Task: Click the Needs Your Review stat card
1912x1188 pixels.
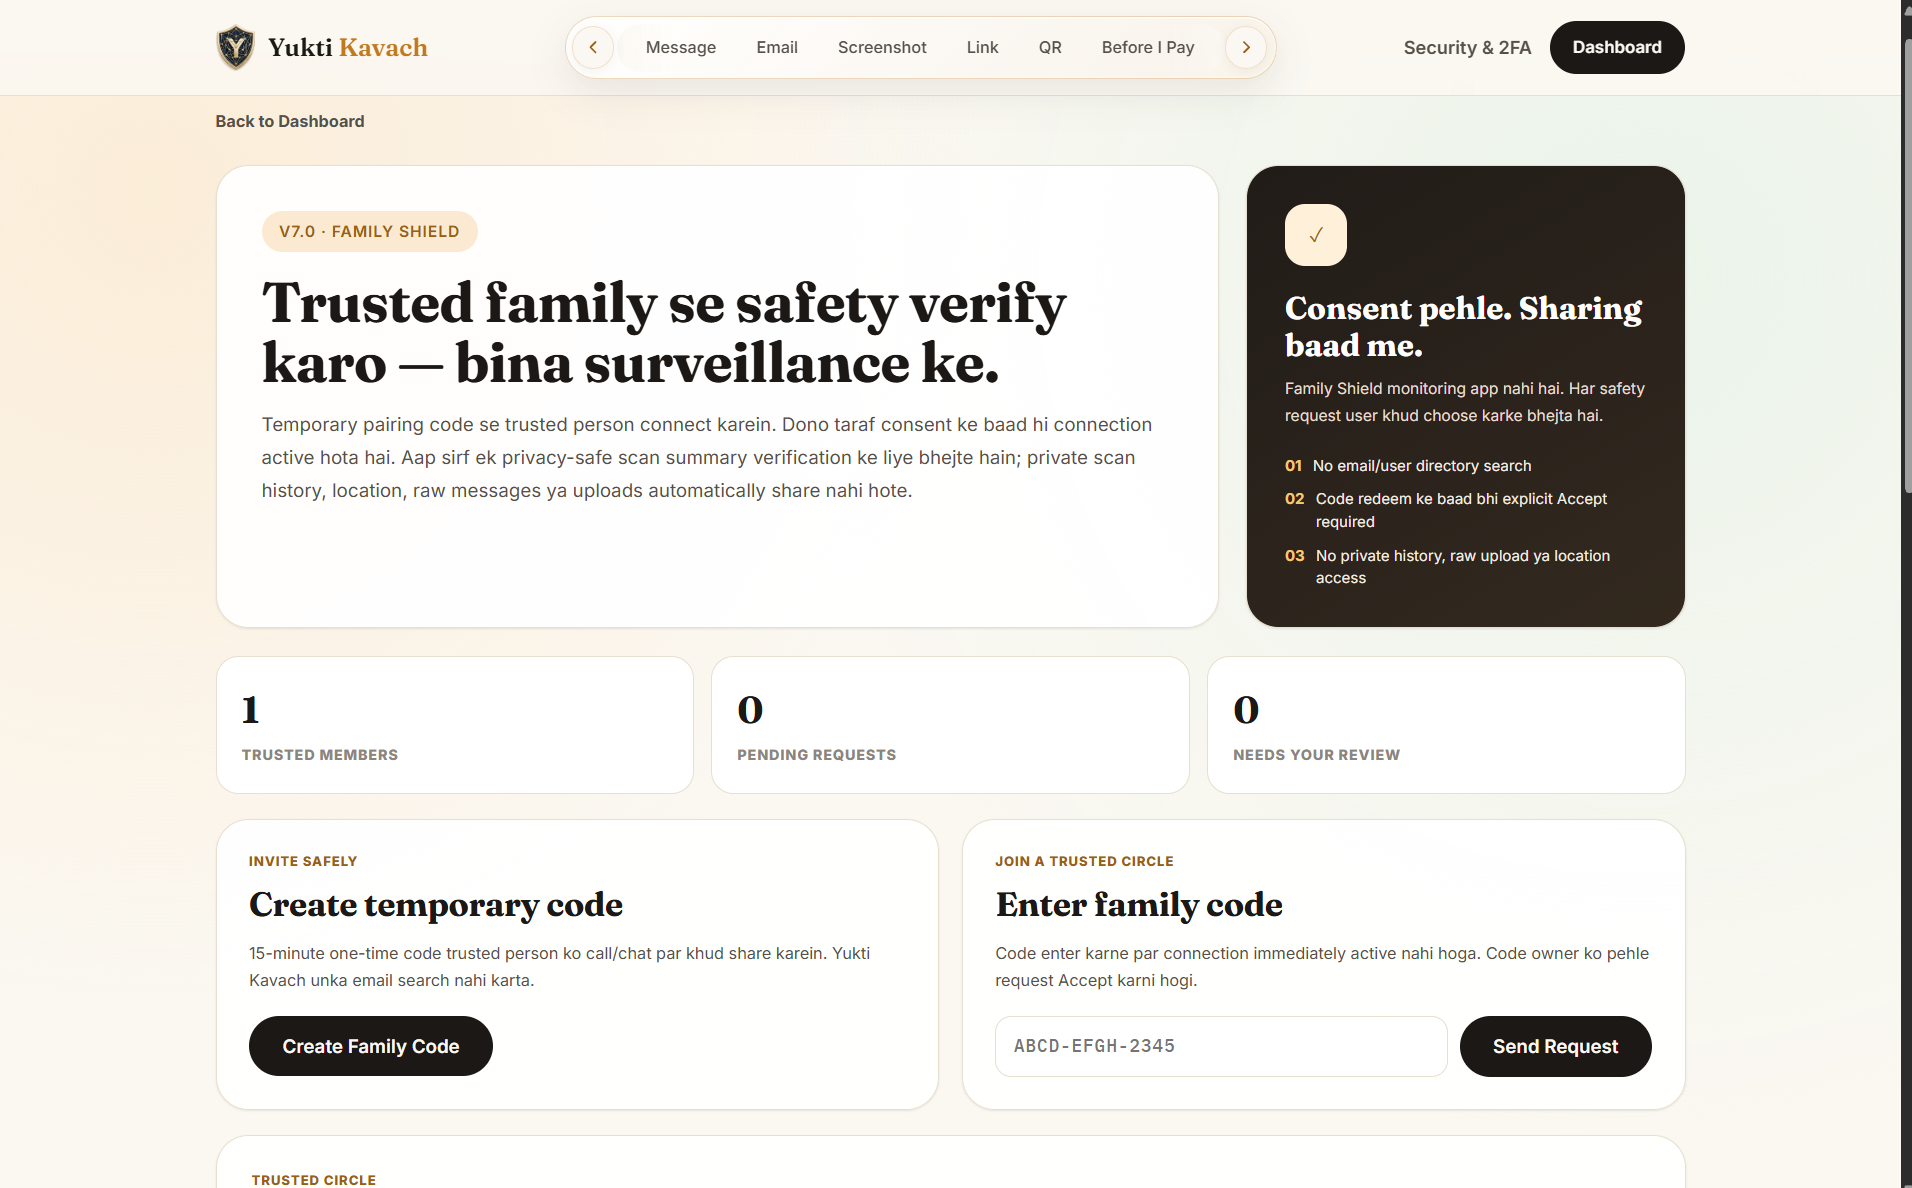Action: point(1446,725)
